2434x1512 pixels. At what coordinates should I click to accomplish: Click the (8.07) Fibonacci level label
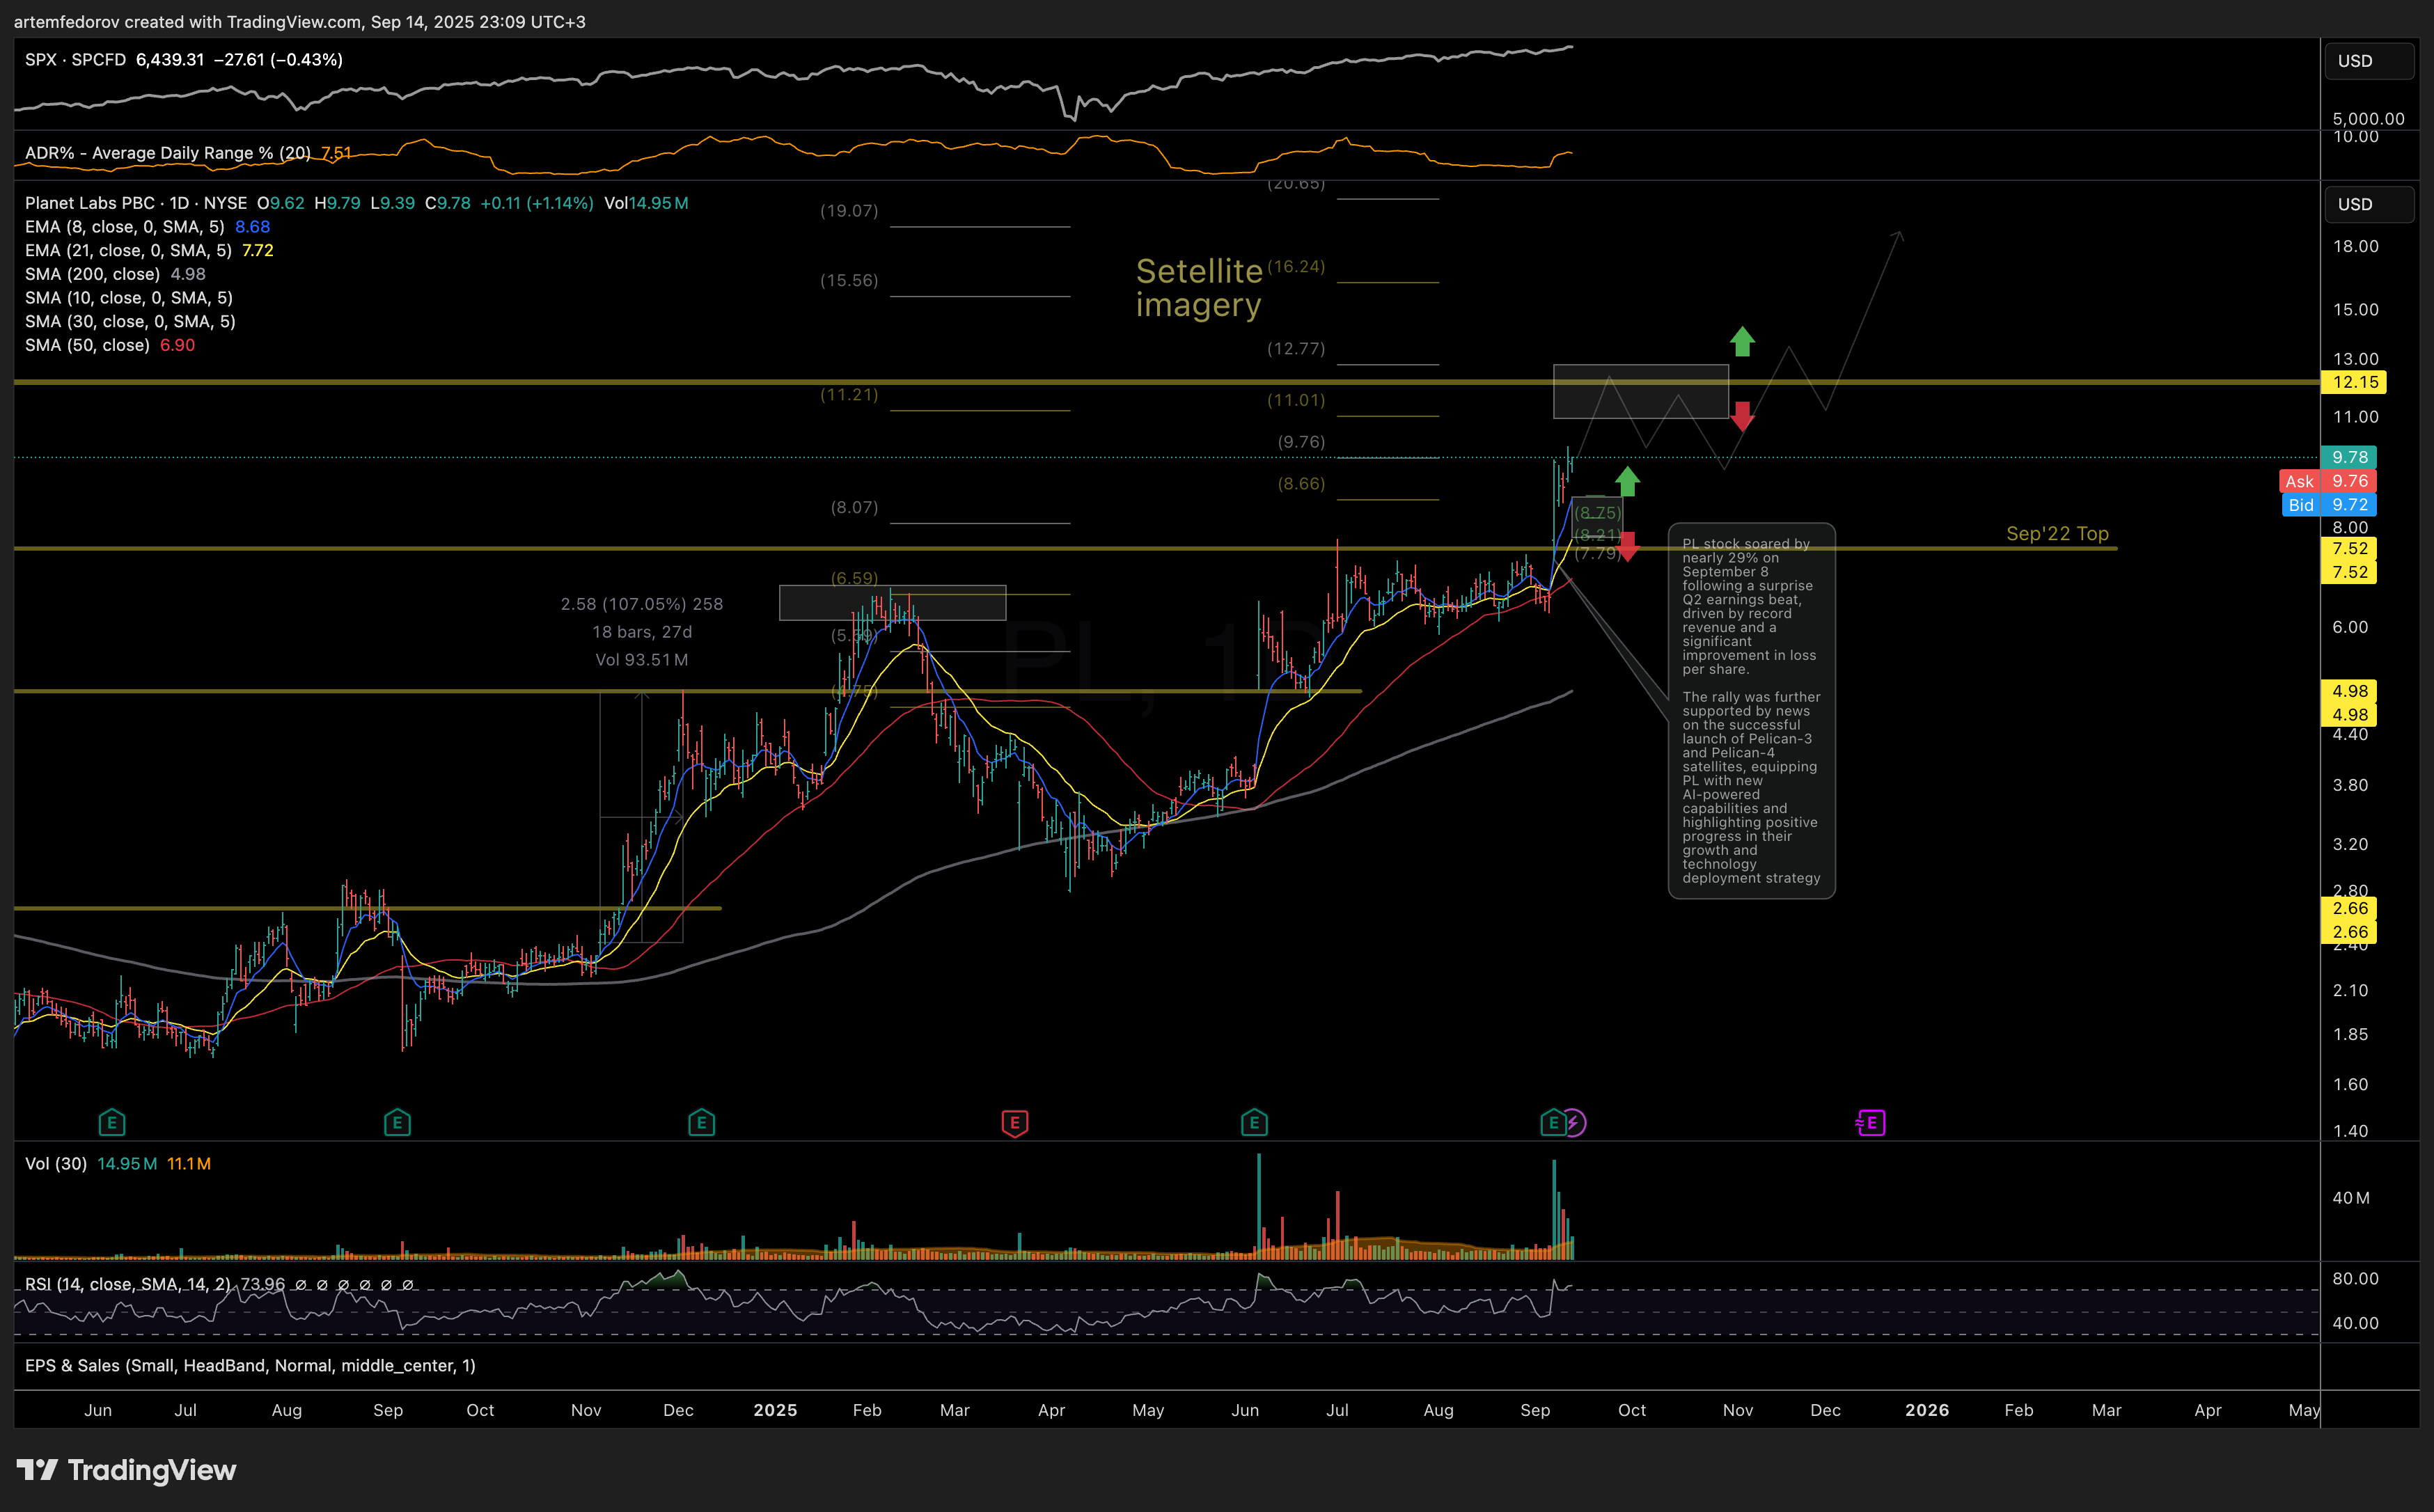(x=854, y=508)
